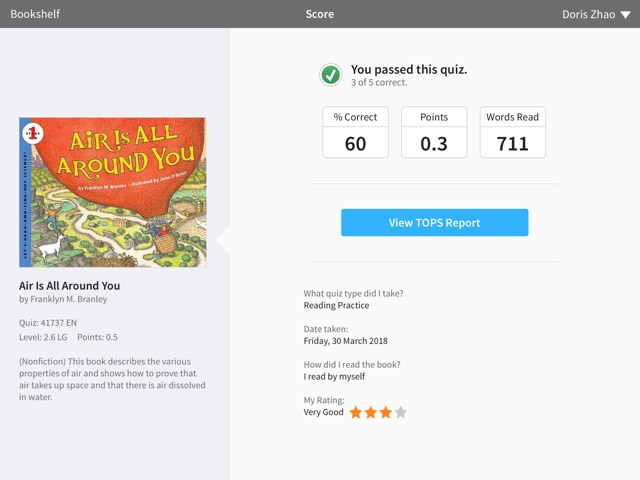Click the Quiz 41737 EN text
The image size is (640, 480).
(x=48, y=323)
